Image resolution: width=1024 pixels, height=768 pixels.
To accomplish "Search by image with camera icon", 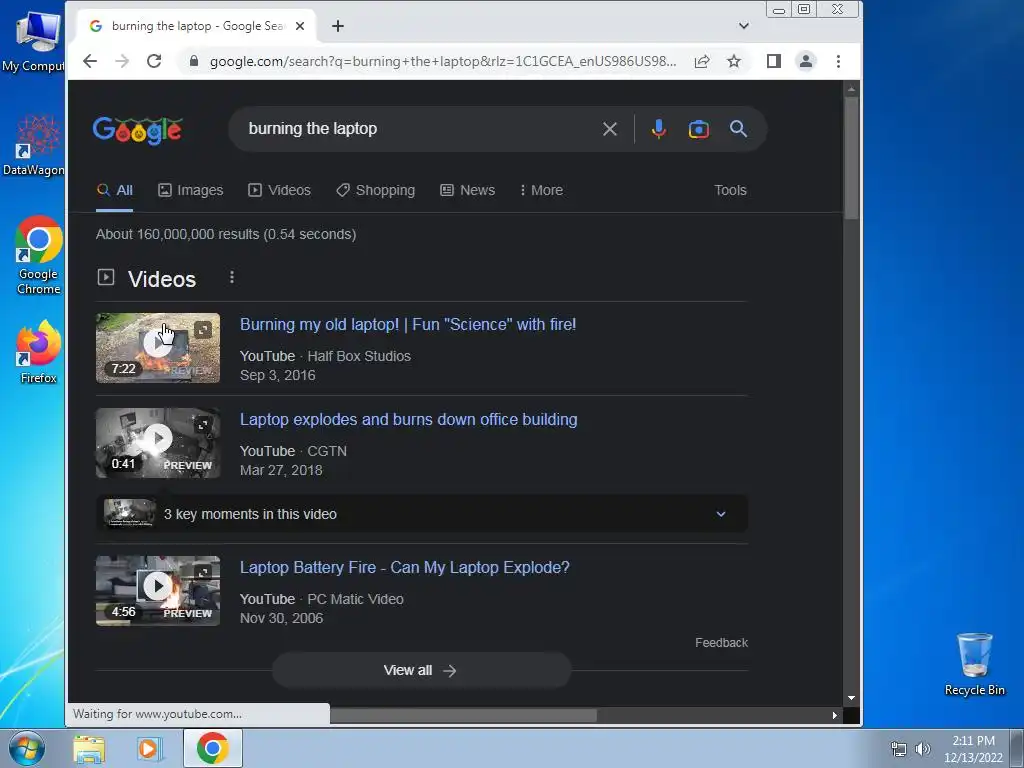I will tap(699, 129).
